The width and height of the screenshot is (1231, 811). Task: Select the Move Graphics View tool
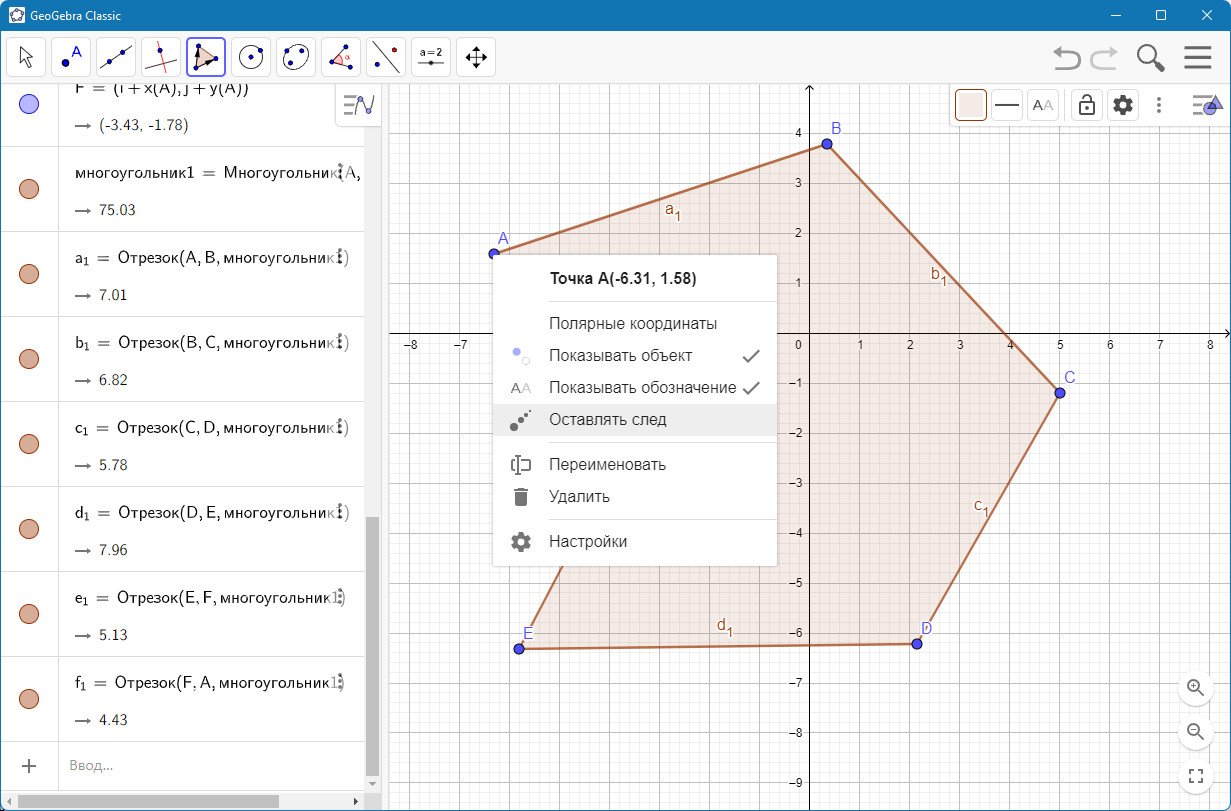tap(476, 58)
